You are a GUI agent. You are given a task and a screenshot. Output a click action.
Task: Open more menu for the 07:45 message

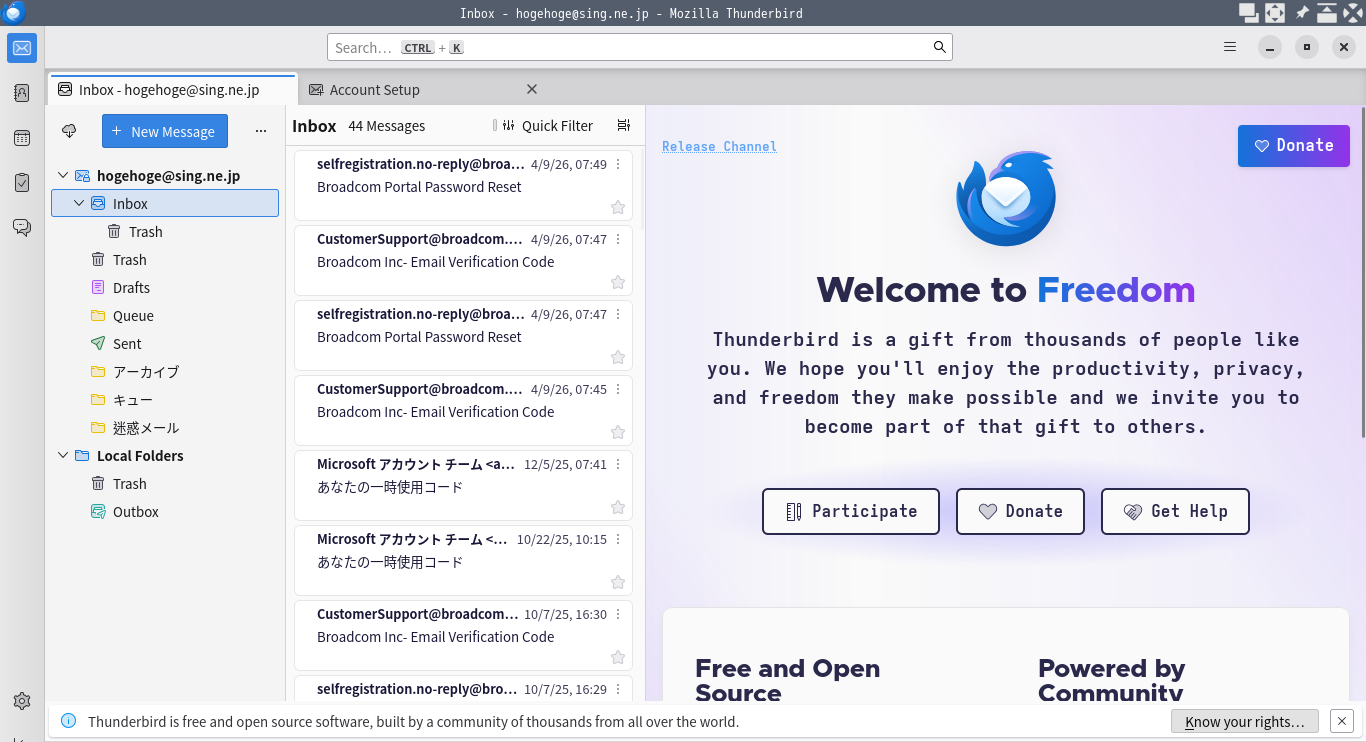(618, 389)
